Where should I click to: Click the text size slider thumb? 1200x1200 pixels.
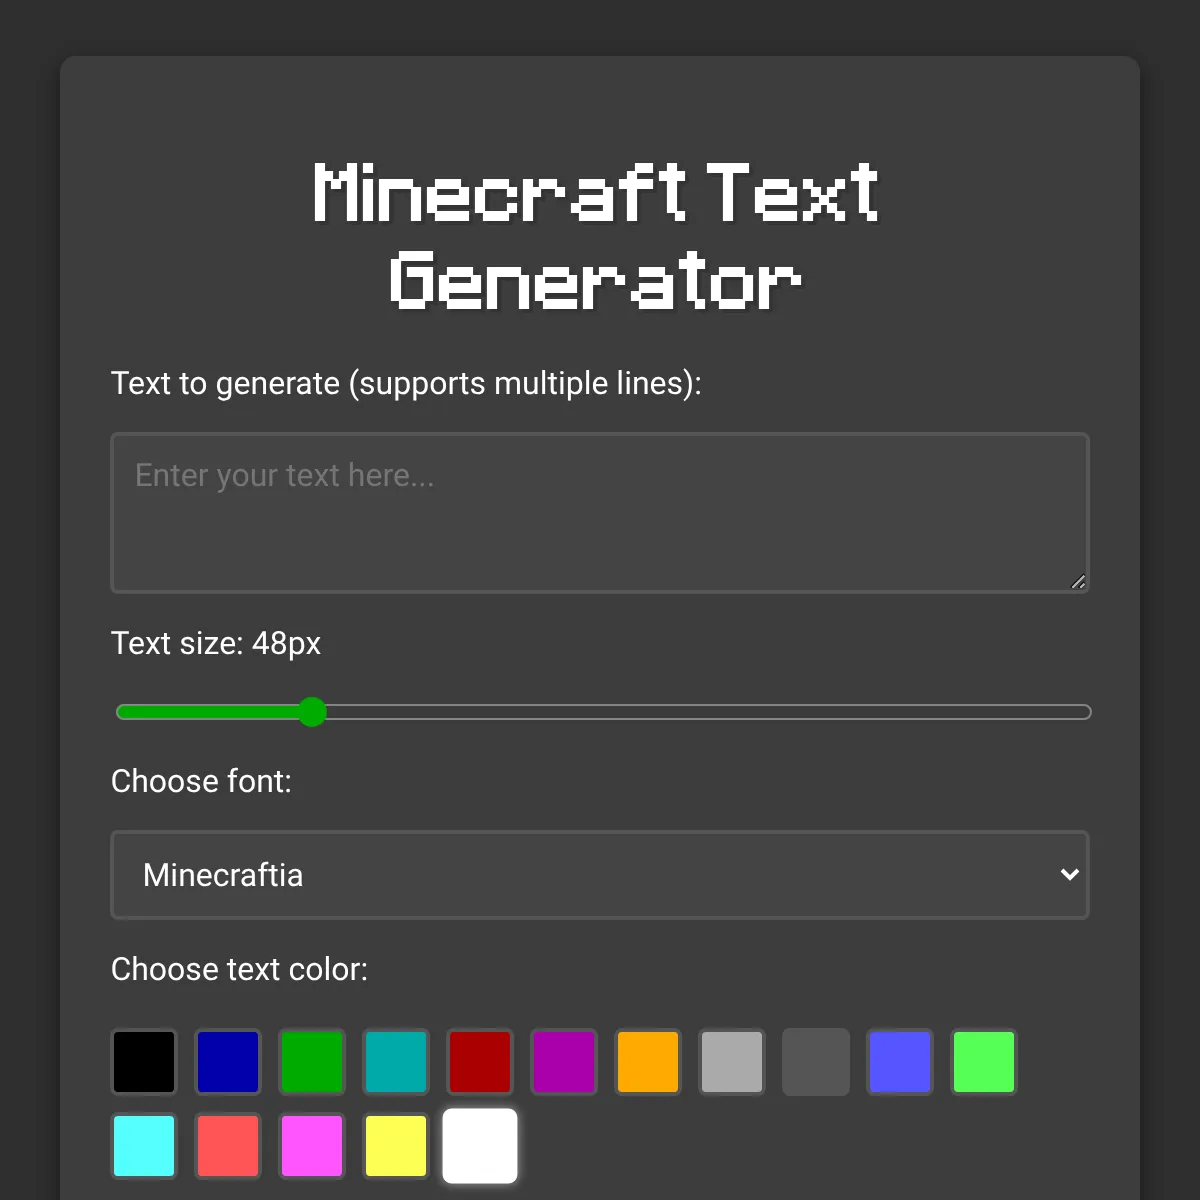click(312, 712)
